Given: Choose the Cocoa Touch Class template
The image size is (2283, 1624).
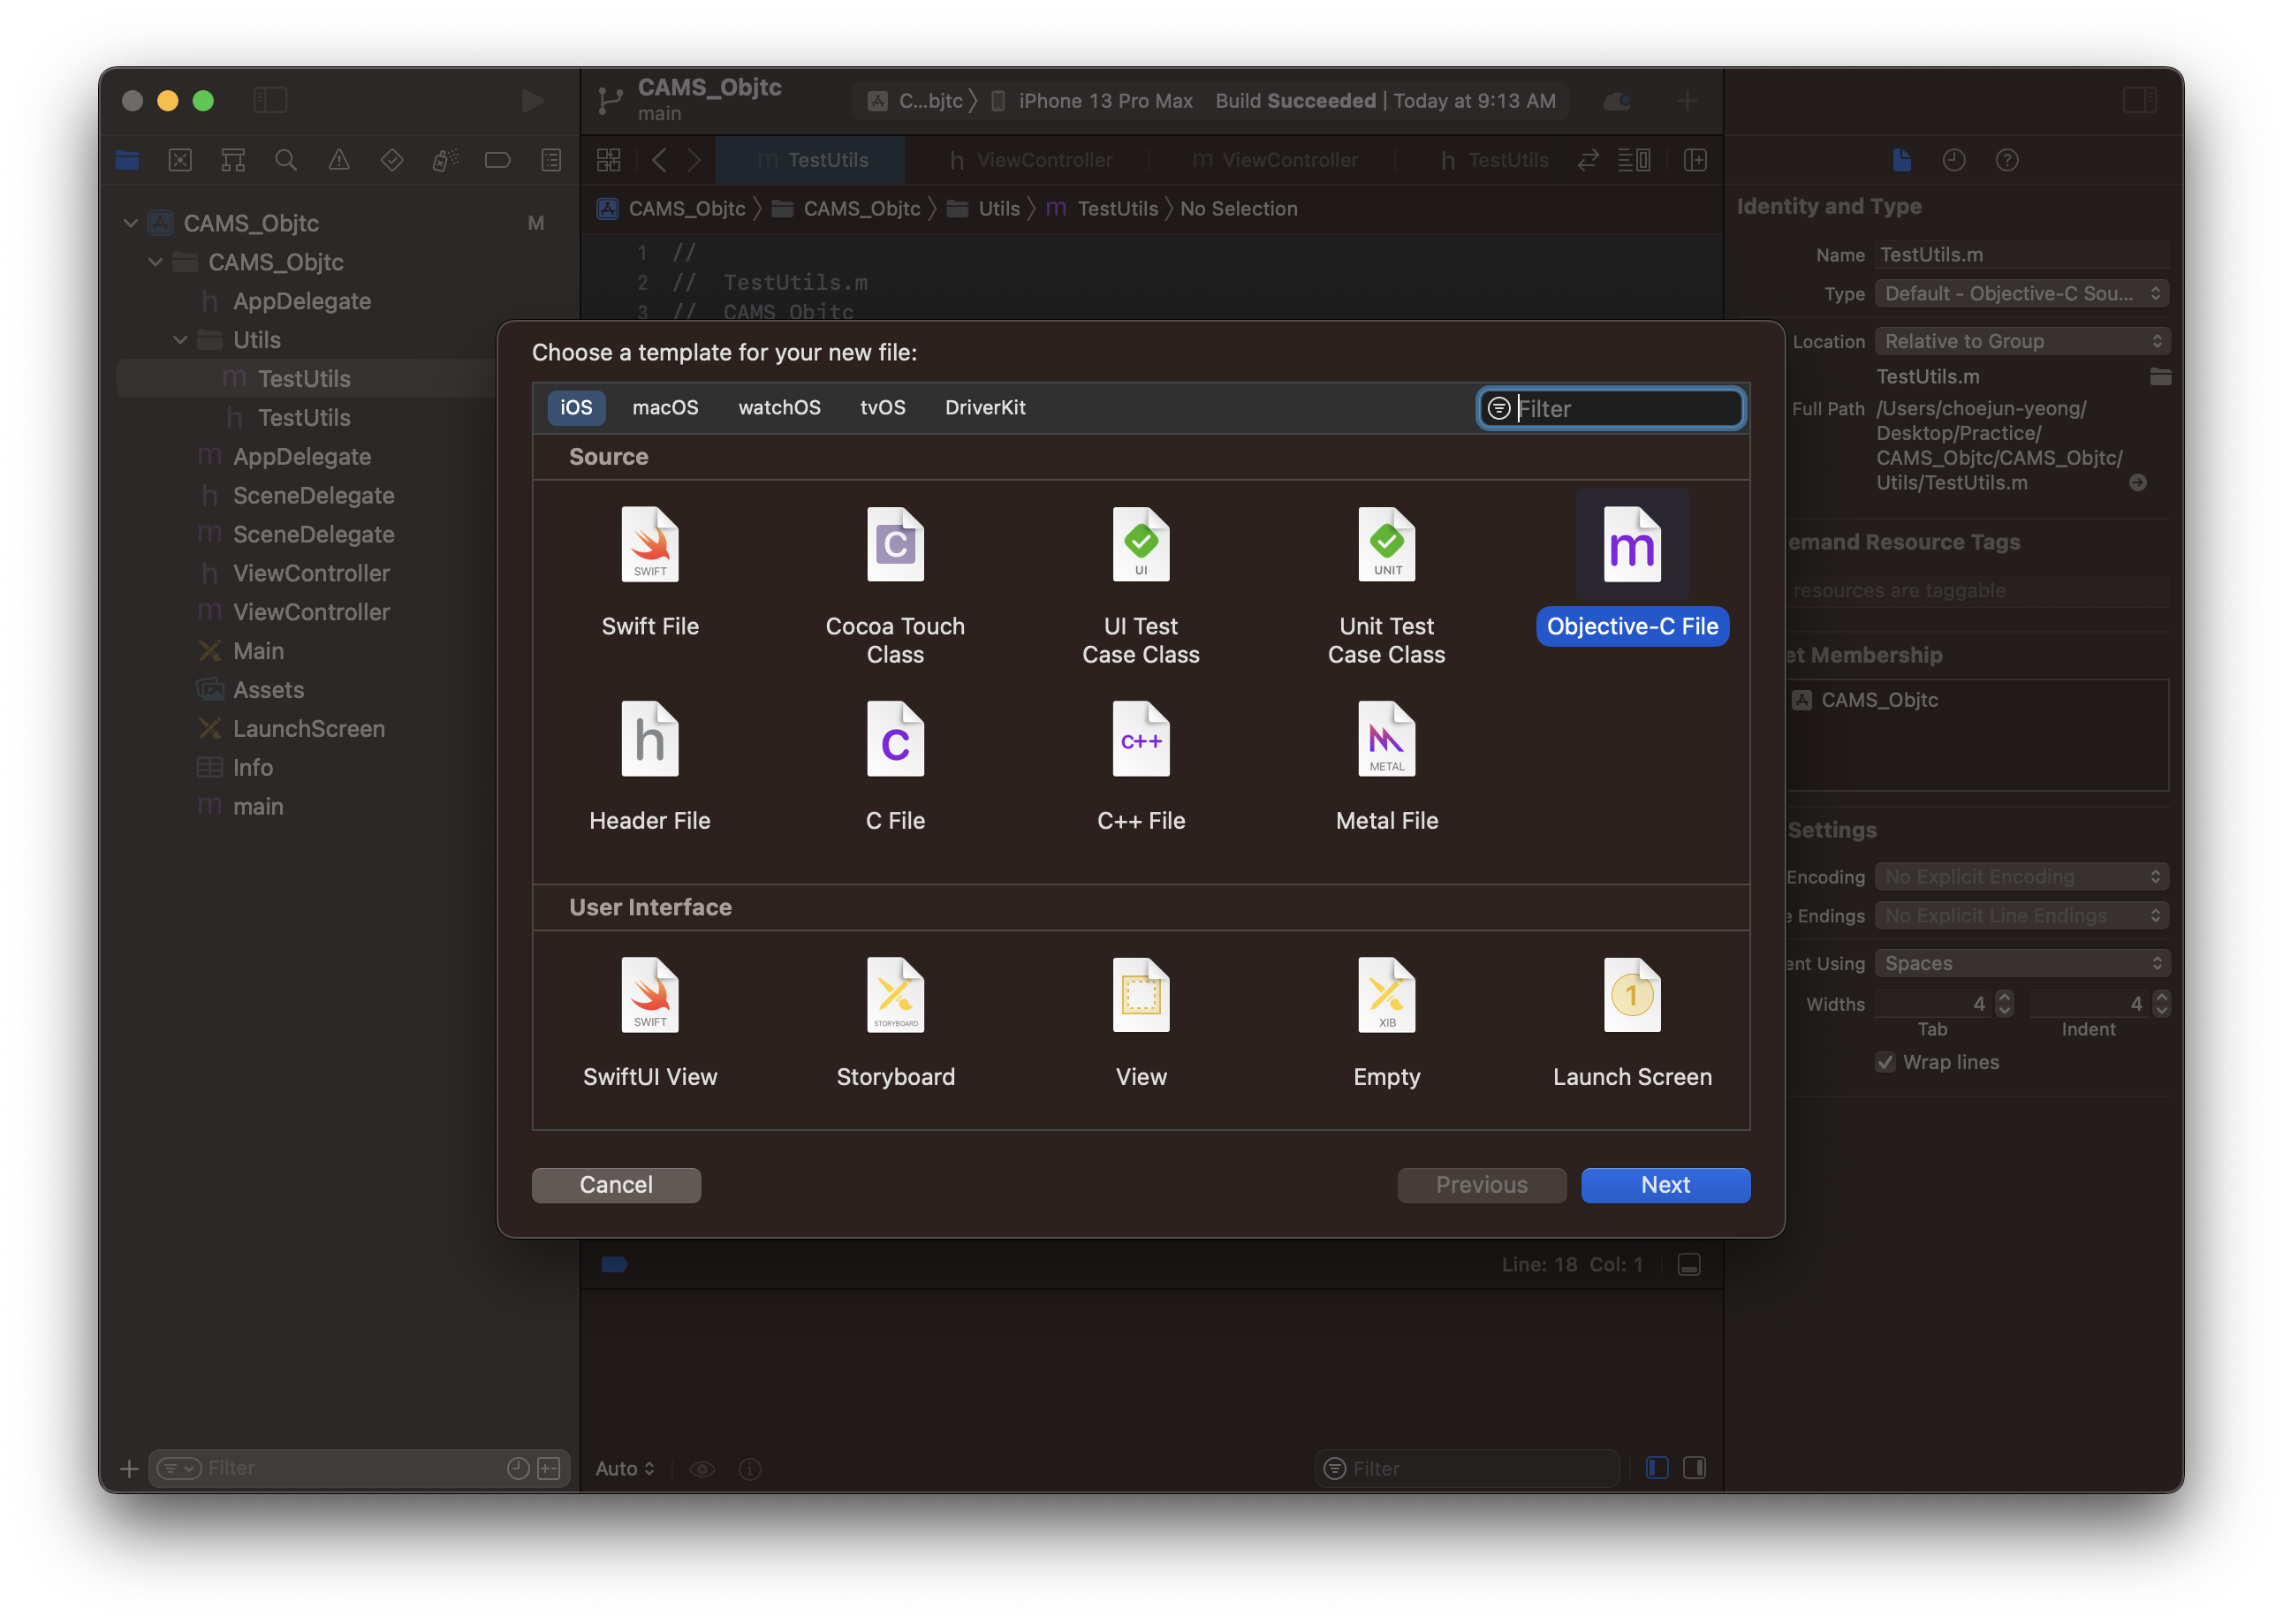Looking at the screenshot, I should pos(895,545).
